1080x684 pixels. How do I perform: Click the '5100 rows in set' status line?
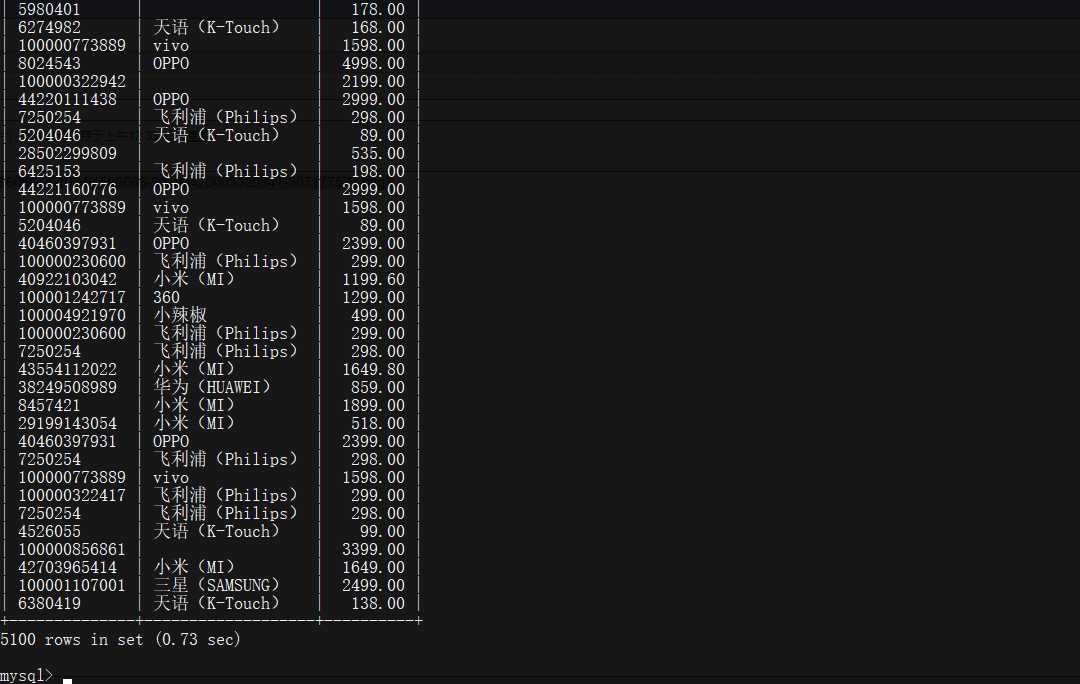(121, 640)
